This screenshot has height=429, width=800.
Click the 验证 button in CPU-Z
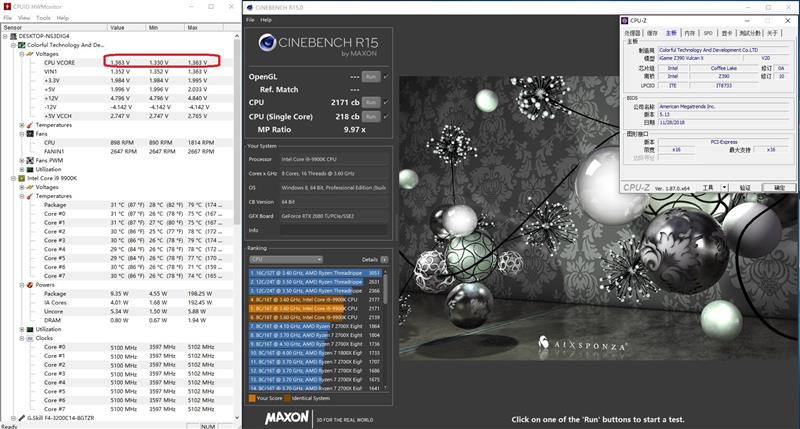(745, 188)
